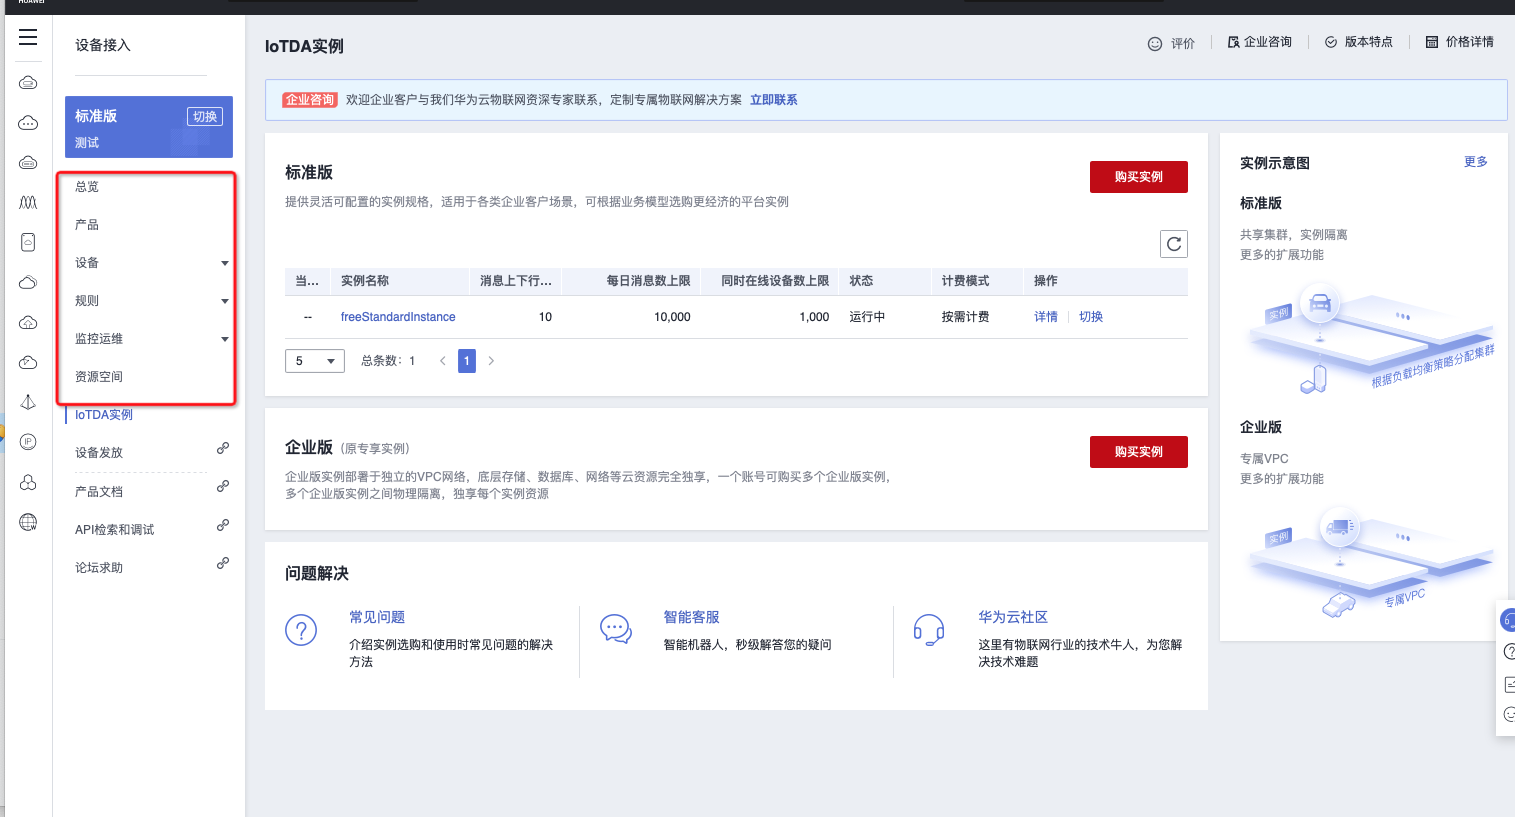Open the wave-shaped auto scaling icon
Image resolution: width=1515 pixels, height=817 pixels.
point(28,203)
